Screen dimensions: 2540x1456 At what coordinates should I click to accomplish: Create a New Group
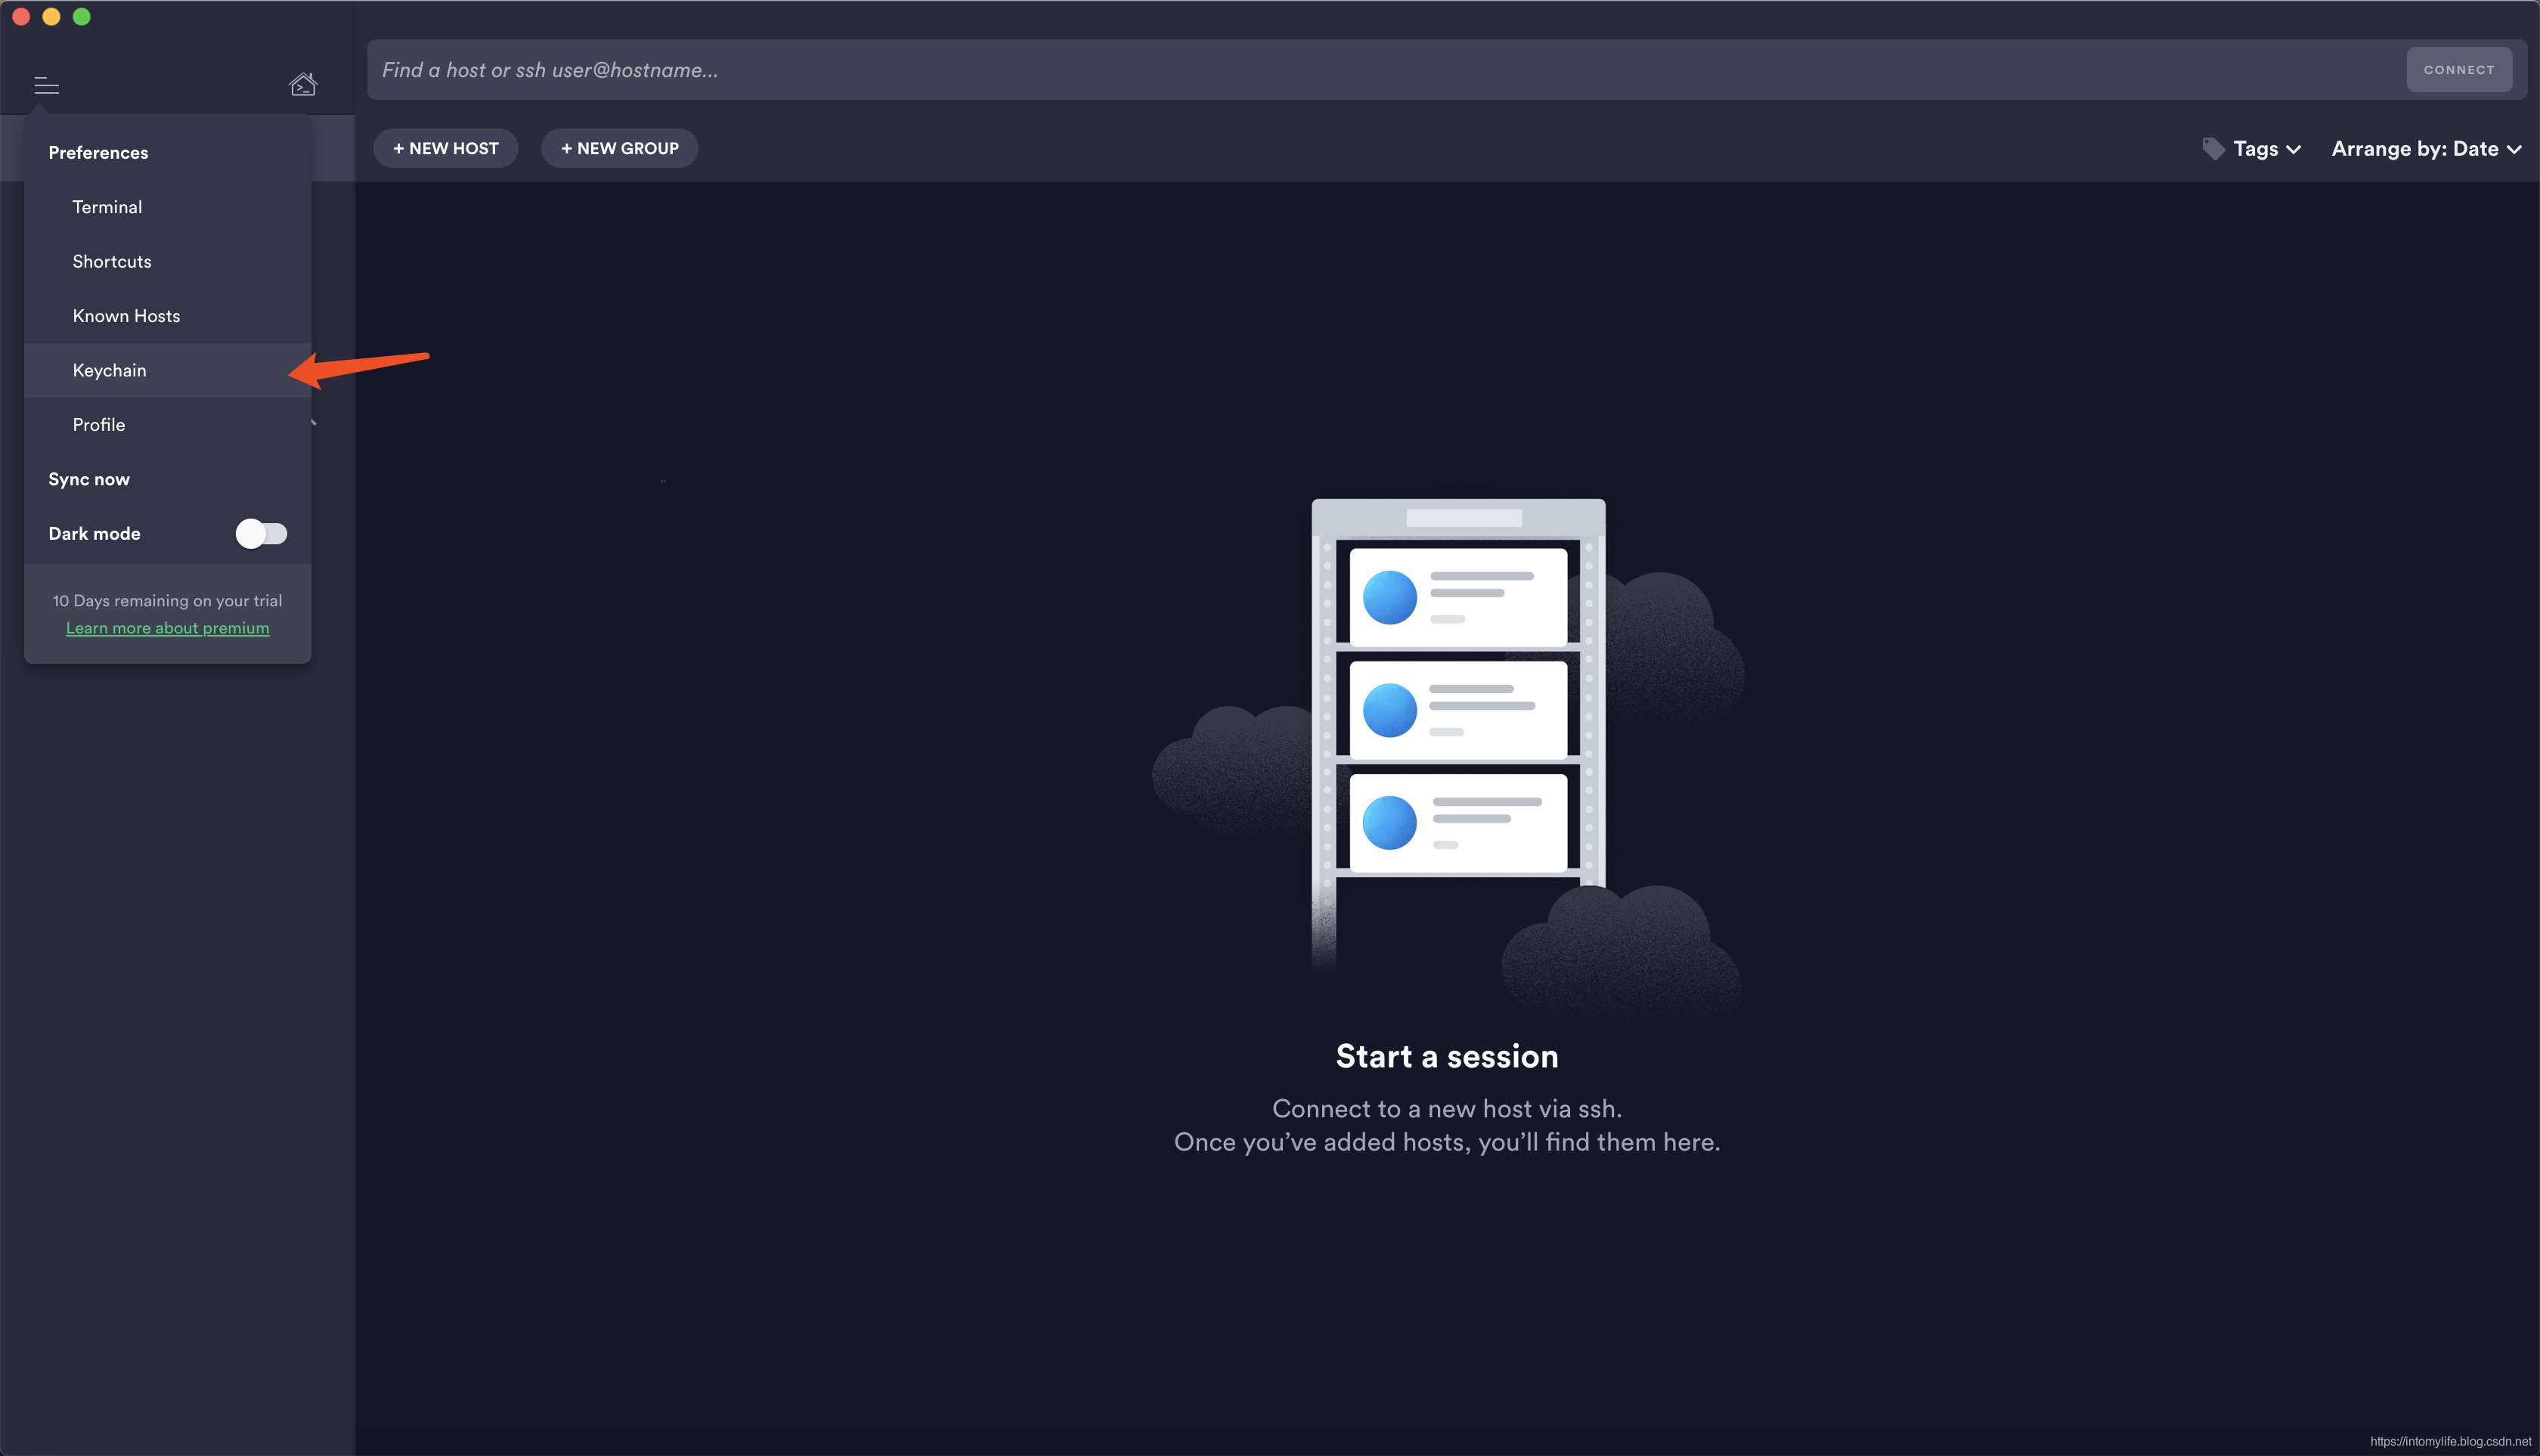(x=619, y=148)
